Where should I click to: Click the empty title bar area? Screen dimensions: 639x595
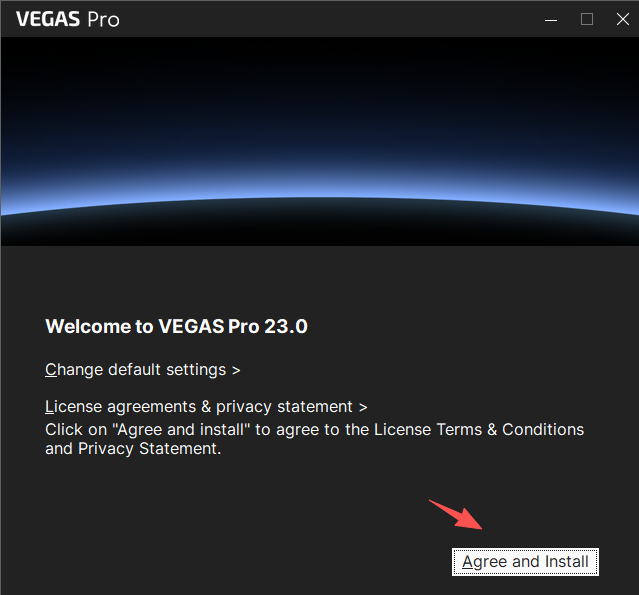pyautogui.click(x=330, y=18)
